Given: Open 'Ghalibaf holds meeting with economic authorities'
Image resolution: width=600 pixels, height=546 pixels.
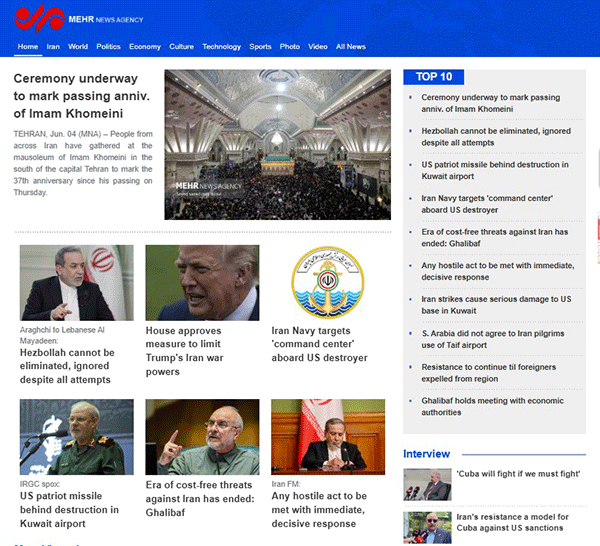Looking at the screenshot, I should click(x=492, y=407).
